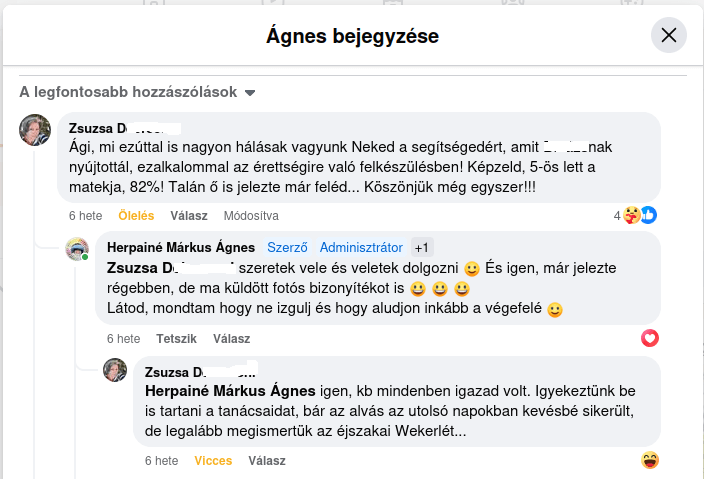This screenshot has width=704, height=479.
Task: View reactions count on first comment
Action: 617,215
